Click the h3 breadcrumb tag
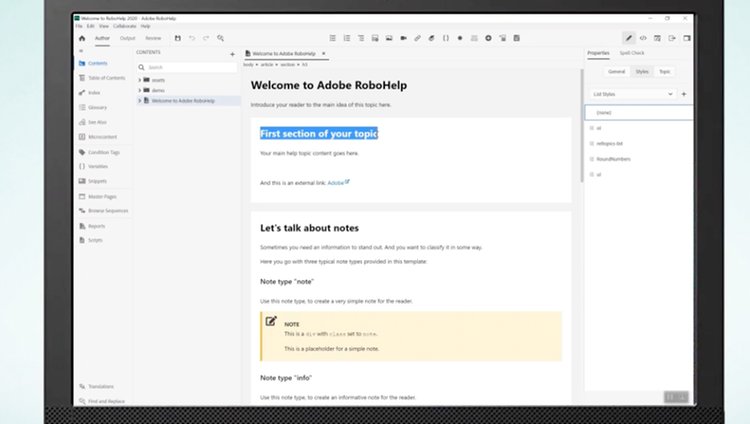The width and height of the screenshot is (750, 424). [305, 65]
